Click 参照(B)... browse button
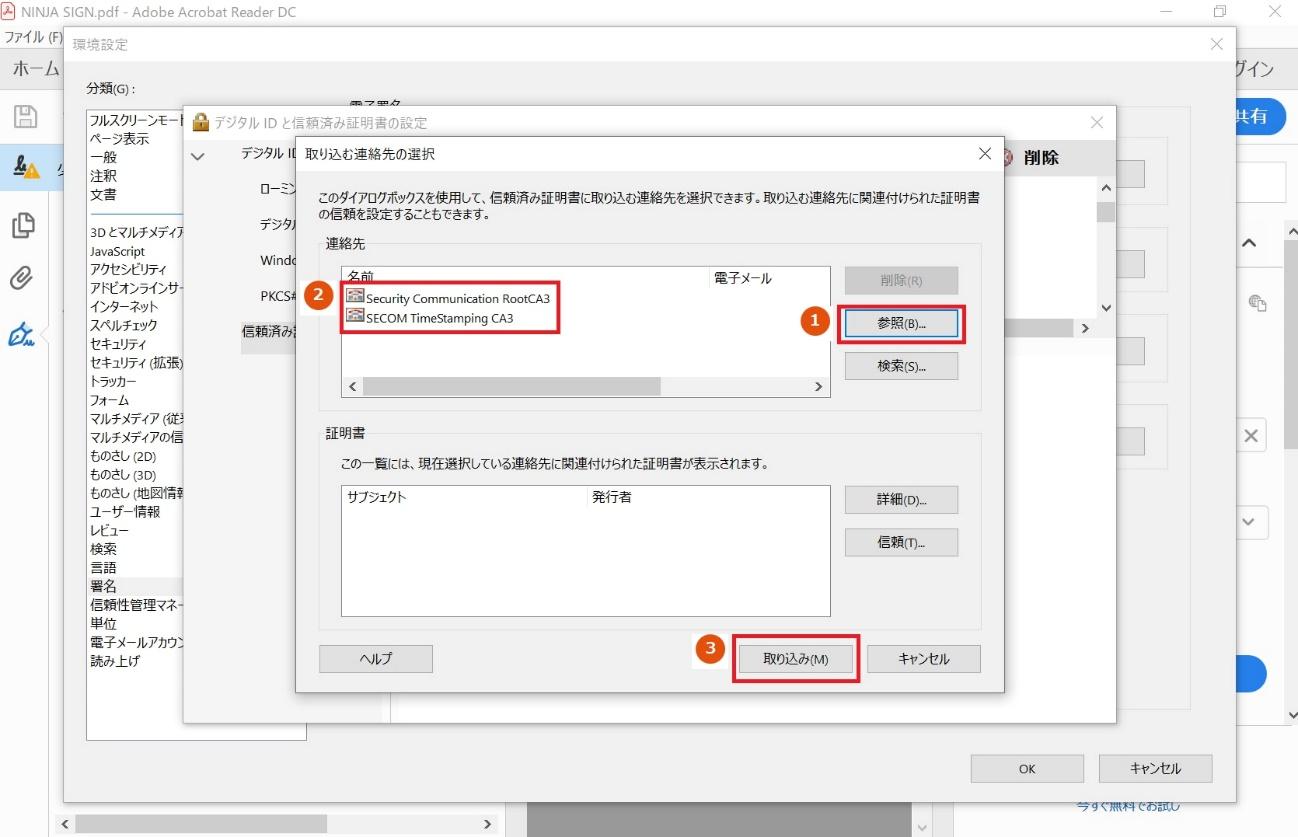This screenshot has width=1298, height=837. pos(901,323)
